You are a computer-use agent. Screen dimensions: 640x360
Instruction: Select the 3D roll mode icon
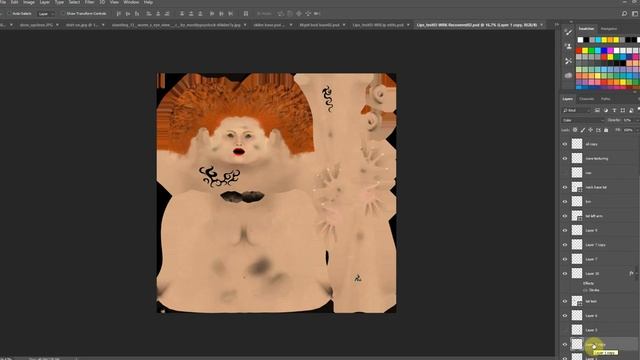tap(290, 13)
